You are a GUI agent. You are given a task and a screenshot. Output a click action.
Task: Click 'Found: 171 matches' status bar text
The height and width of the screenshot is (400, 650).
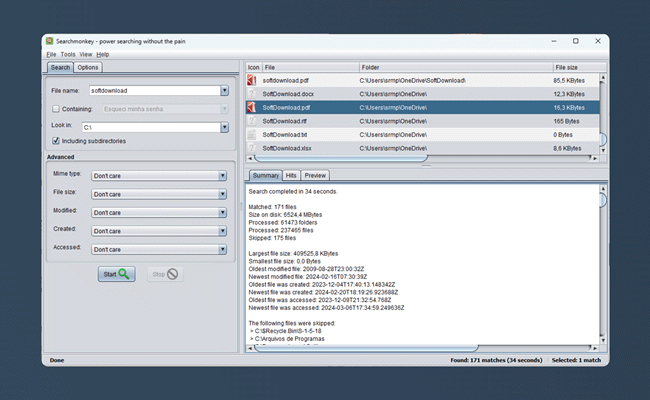pyautogui.click(x=496, y=360)
